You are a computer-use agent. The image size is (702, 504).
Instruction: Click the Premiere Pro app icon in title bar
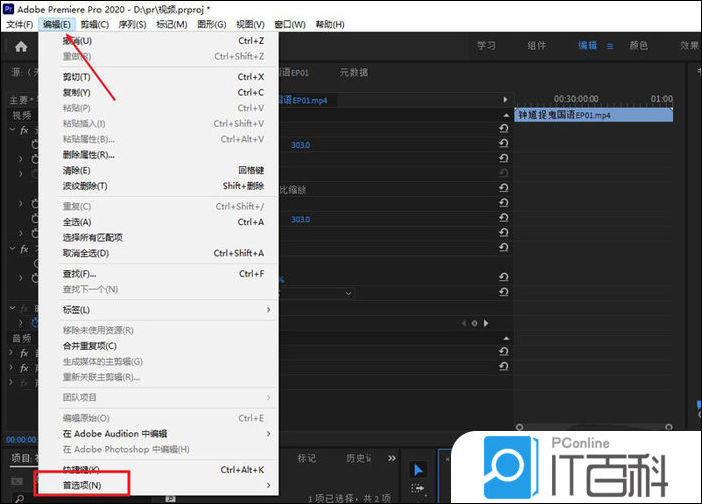pyautogui.click(x=8, y=8)
